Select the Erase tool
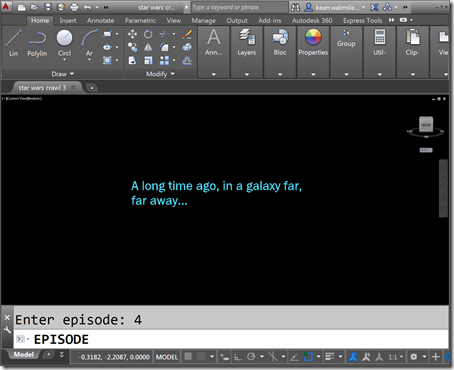 tap(187, 34)
